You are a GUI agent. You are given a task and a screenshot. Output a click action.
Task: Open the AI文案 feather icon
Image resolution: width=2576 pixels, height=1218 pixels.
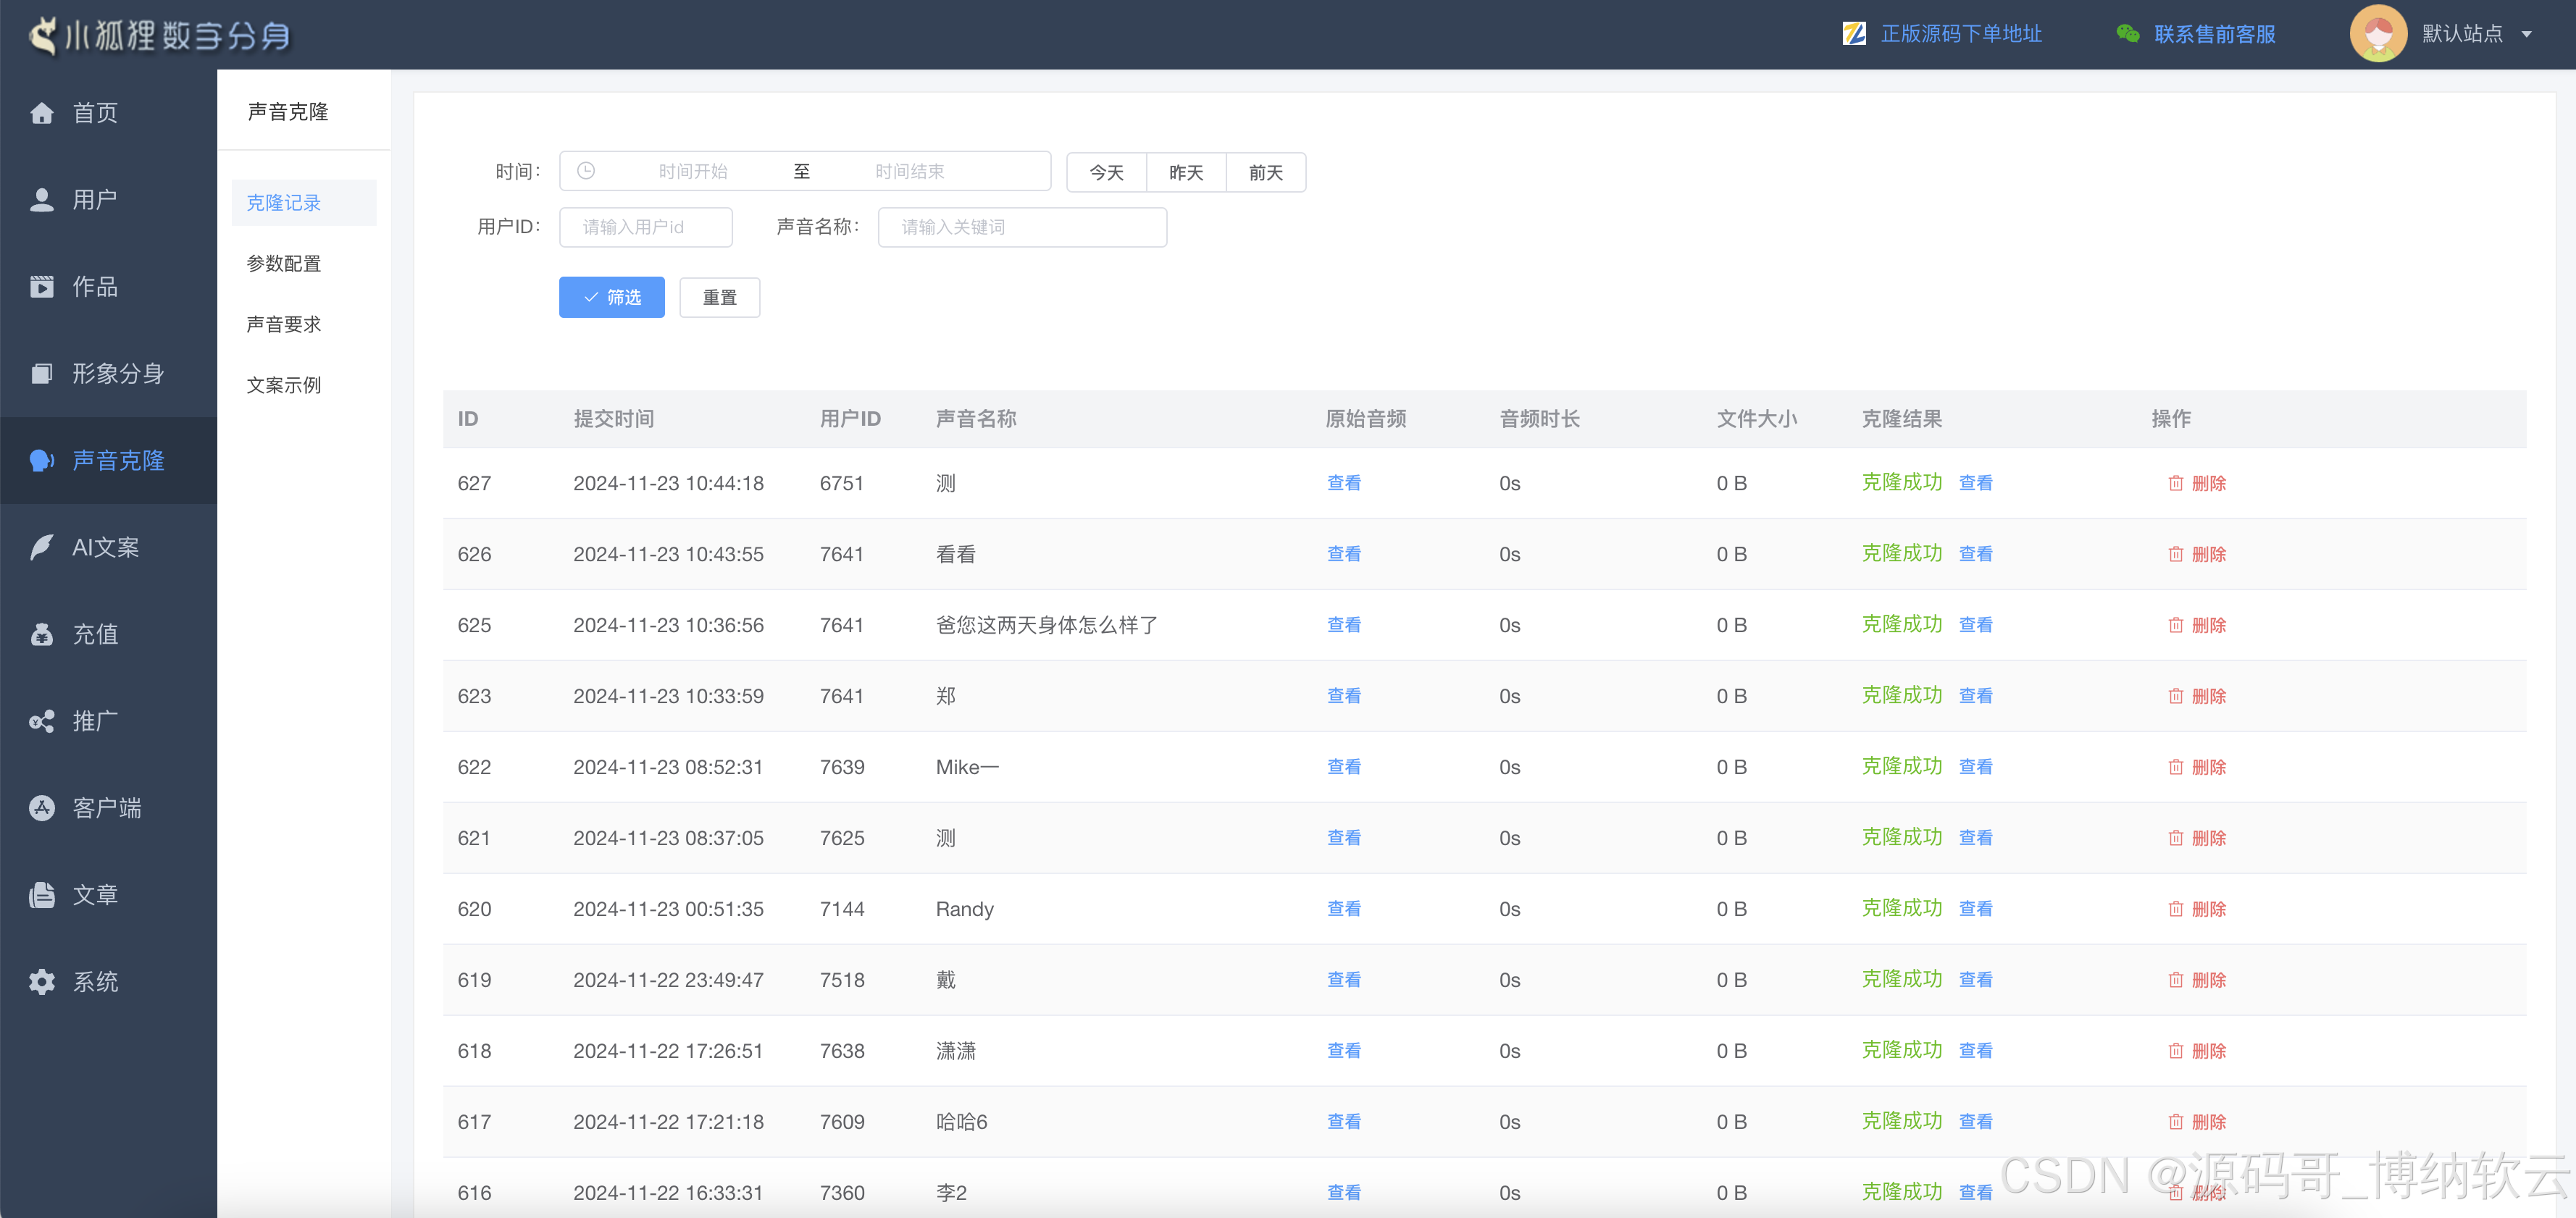click(42, 547)
